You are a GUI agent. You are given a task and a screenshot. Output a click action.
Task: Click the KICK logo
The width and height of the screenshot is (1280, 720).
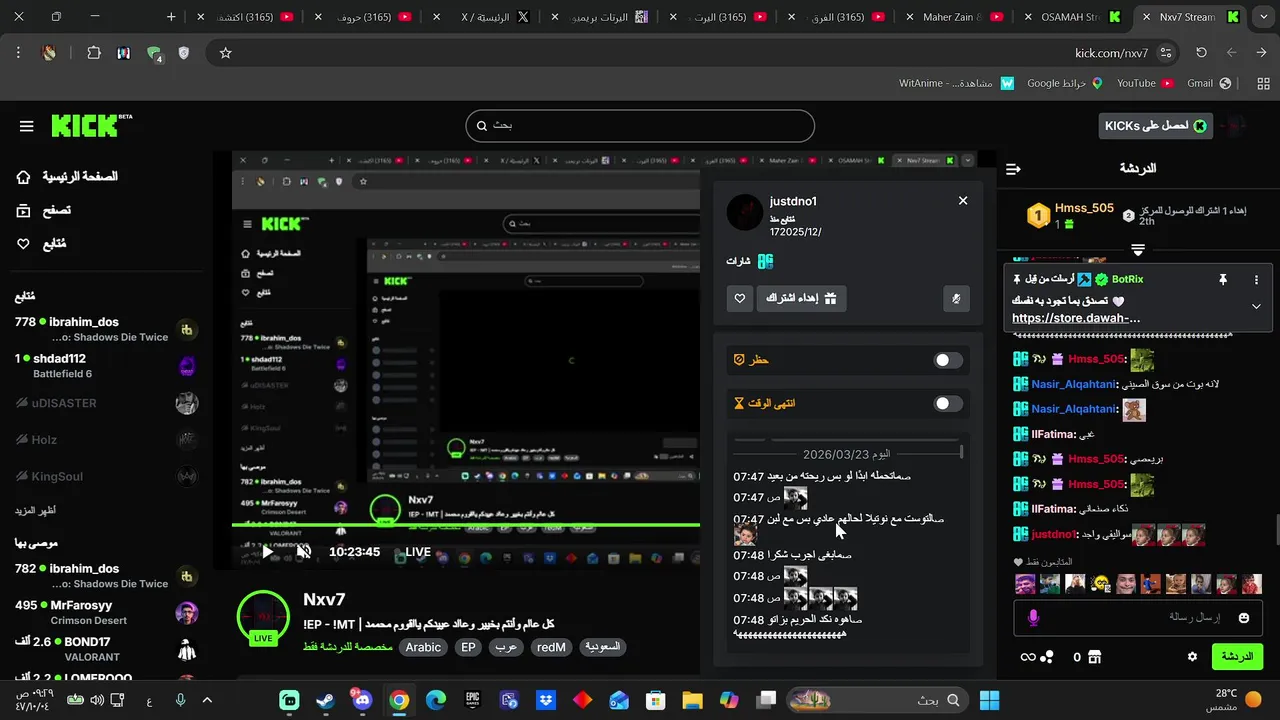[x=91, y=126]
